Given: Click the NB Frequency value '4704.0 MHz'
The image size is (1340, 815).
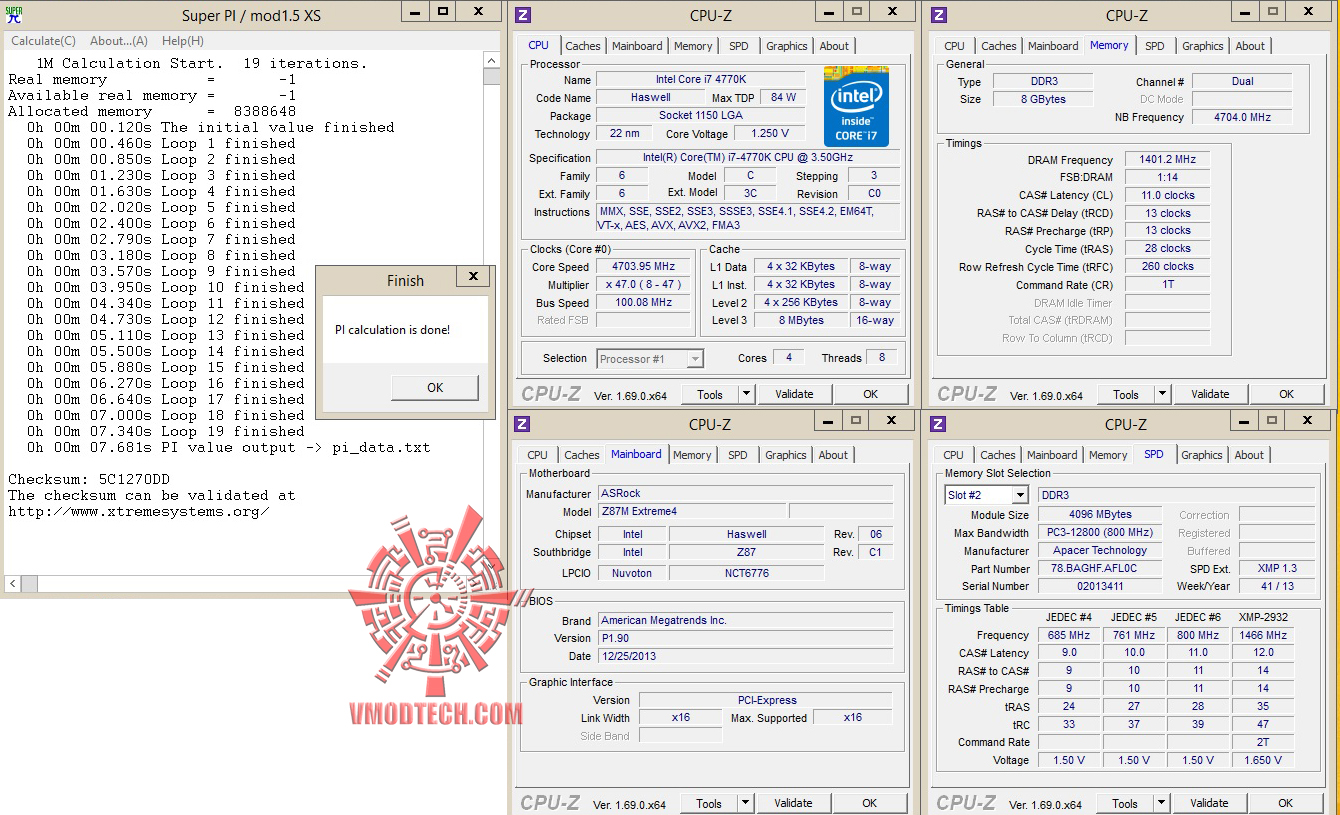Looking at the screenshot, I should pyautogui.click(x=1243, y=117).
